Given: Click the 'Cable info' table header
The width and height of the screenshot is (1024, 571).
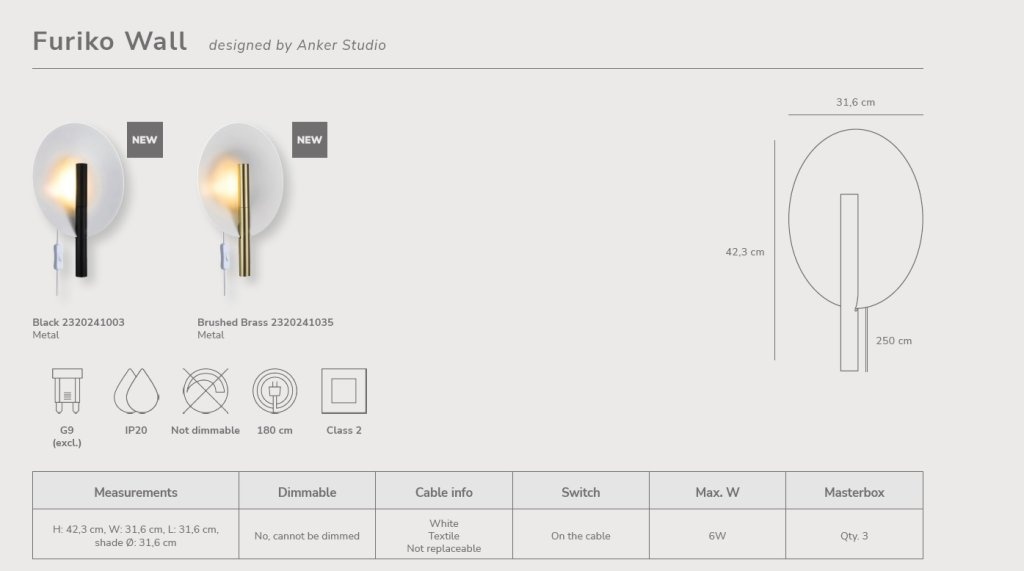Looking at the screenshot, I should (444, 492).
